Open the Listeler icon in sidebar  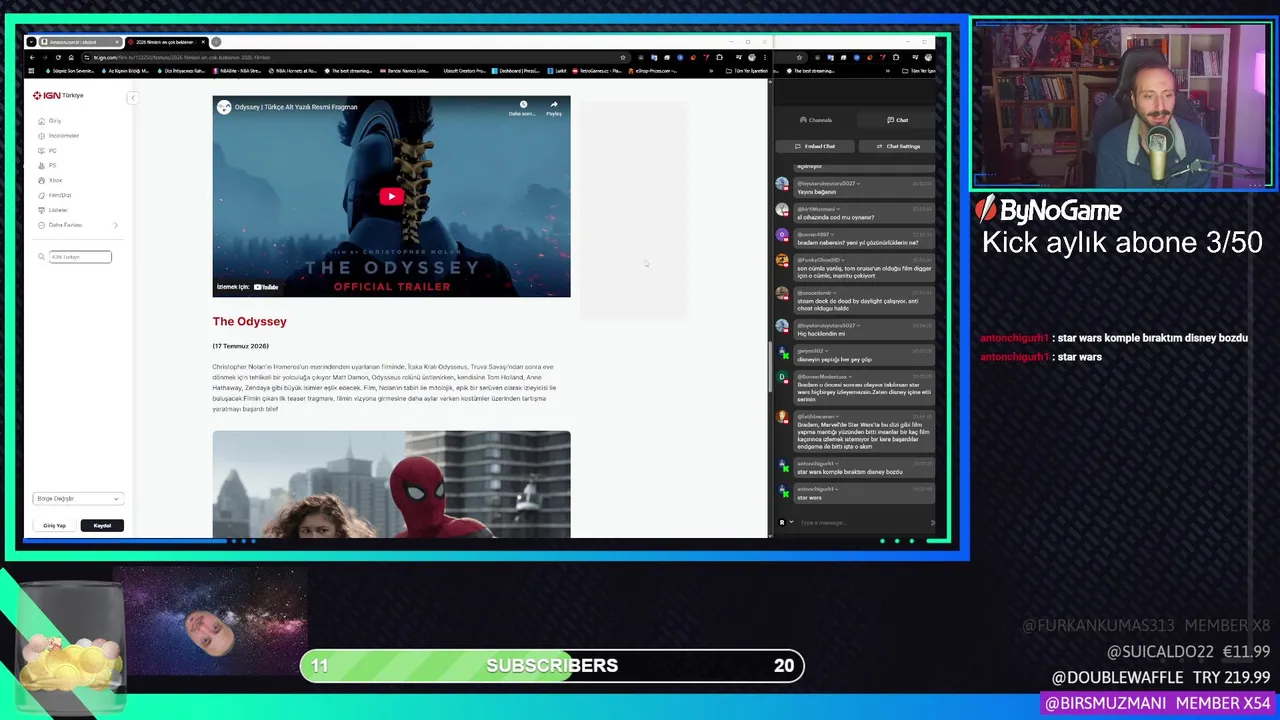pos(42,210)
